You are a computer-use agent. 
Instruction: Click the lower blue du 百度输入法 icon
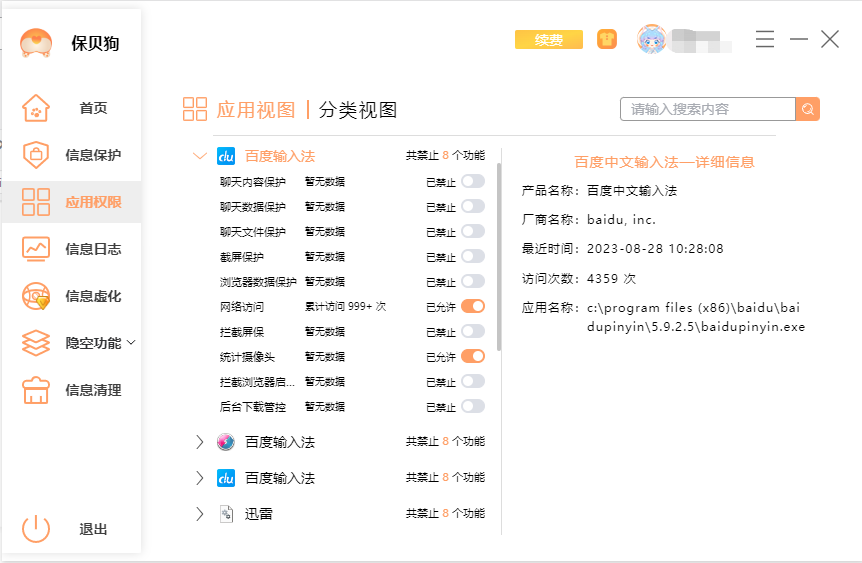(x=226, y=478)
